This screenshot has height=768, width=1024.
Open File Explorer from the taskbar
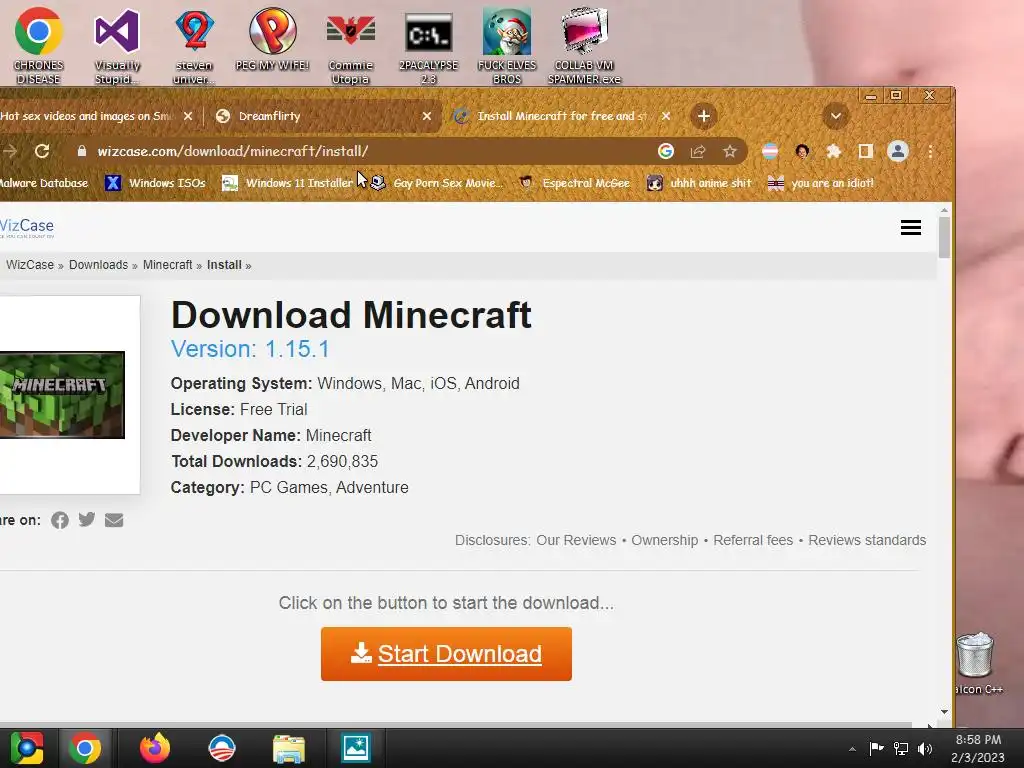[289, 748]
